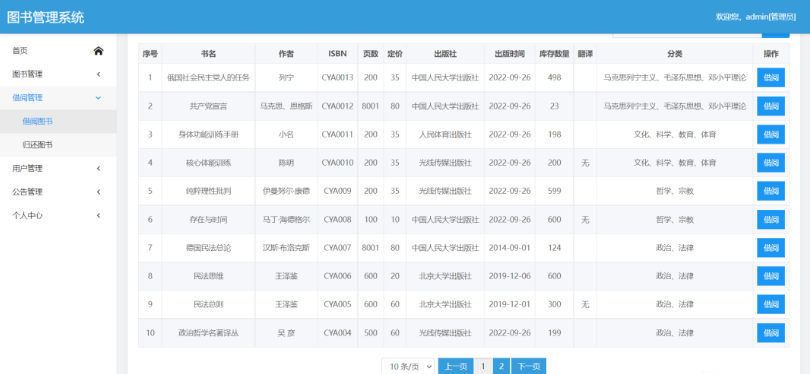Select the title 政治哲学名著译丛
Viewport: 810px width, 374px height.
coord(208,333)
